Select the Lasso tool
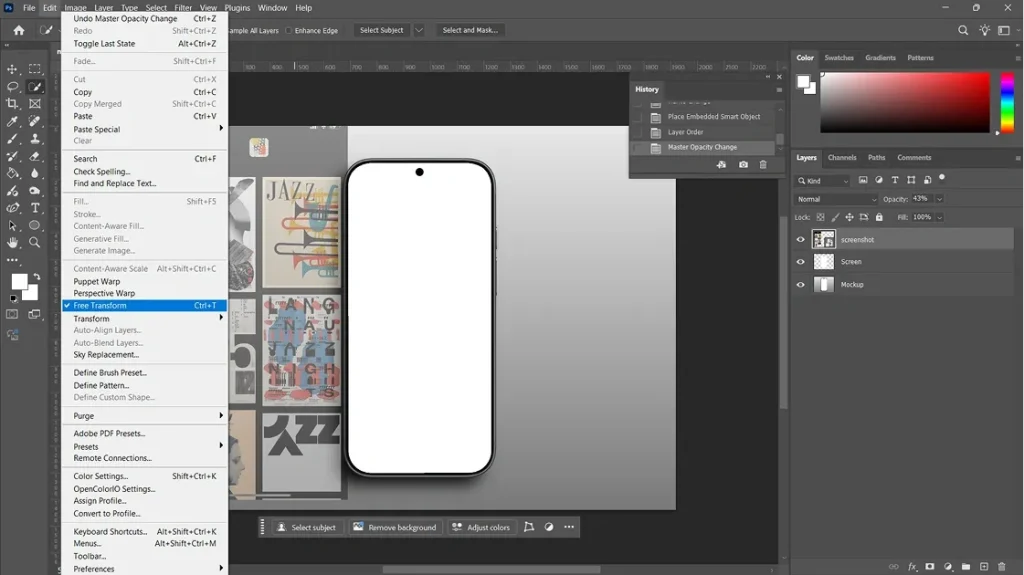The height and width of the screenshot is (575, 1024). coord(12,87)
